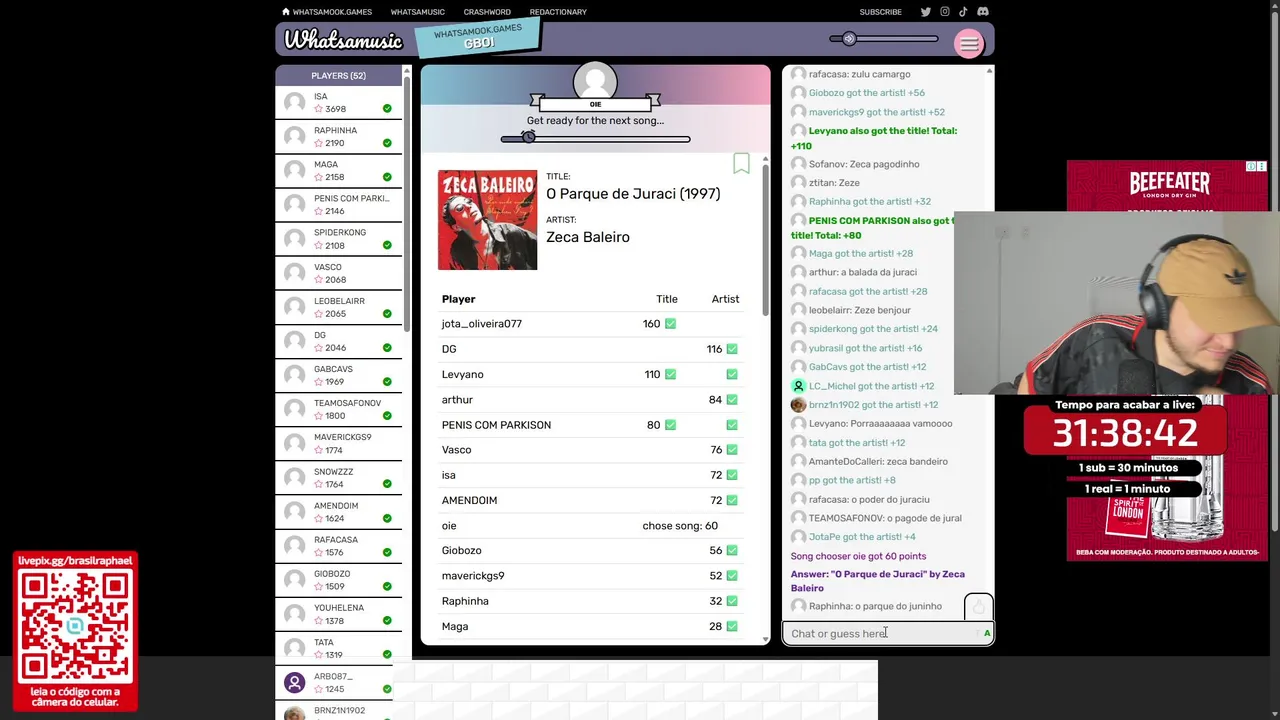Click Vasco's artist checkmark
This screenshot has height=720, width=1280.
click(x=732, y=450)
